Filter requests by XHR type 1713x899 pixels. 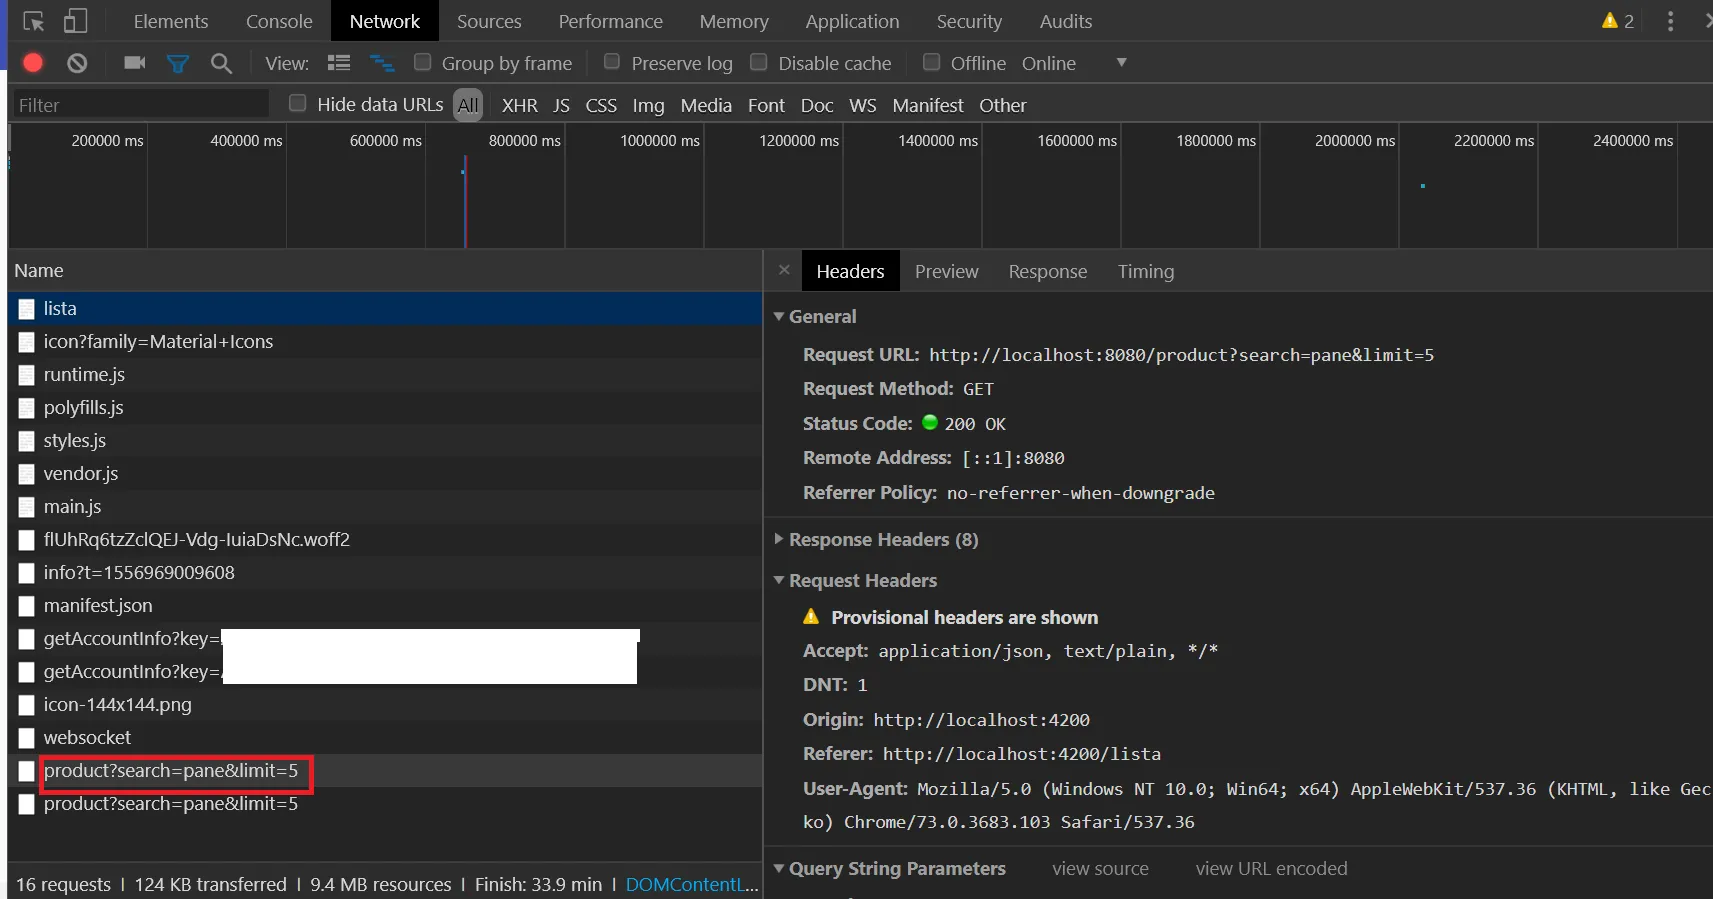519,105
